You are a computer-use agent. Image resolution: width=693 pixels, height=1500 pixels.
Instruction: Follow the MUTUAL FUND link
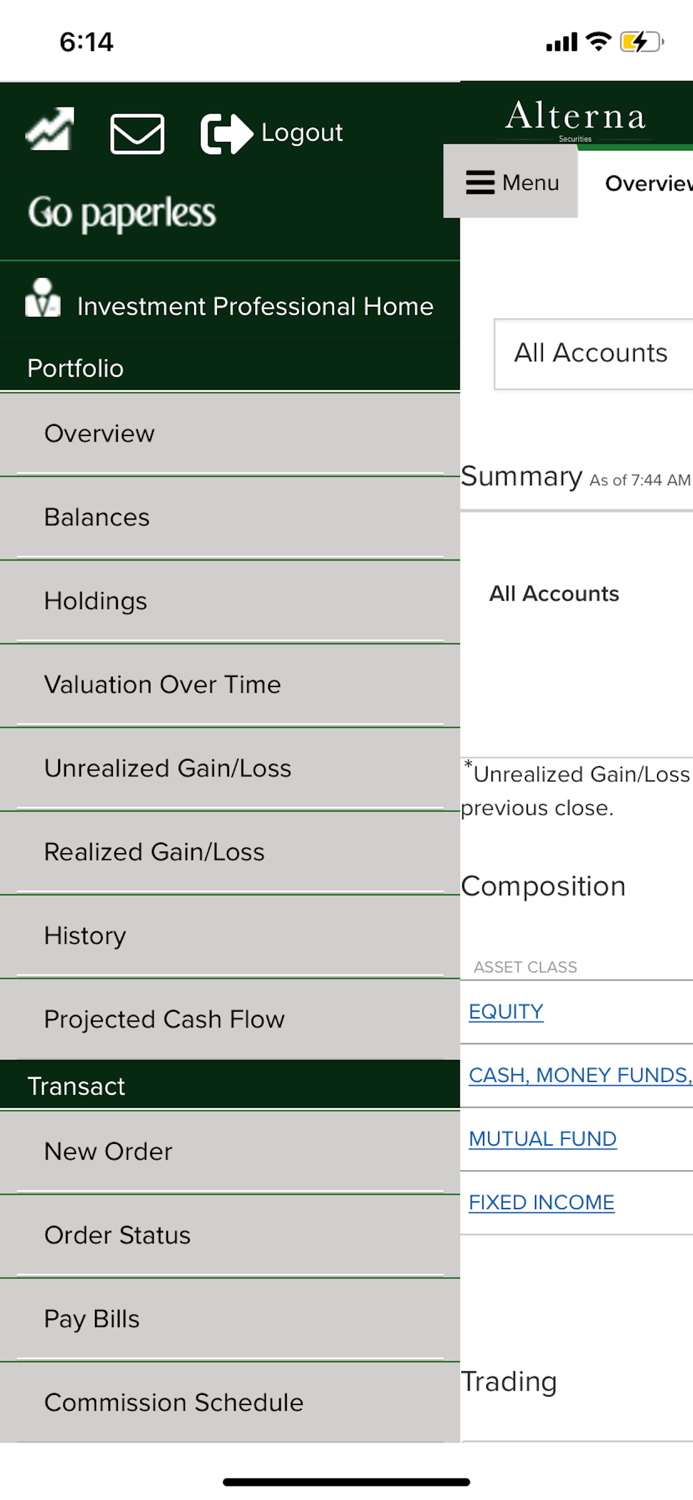coord(542,1138)
